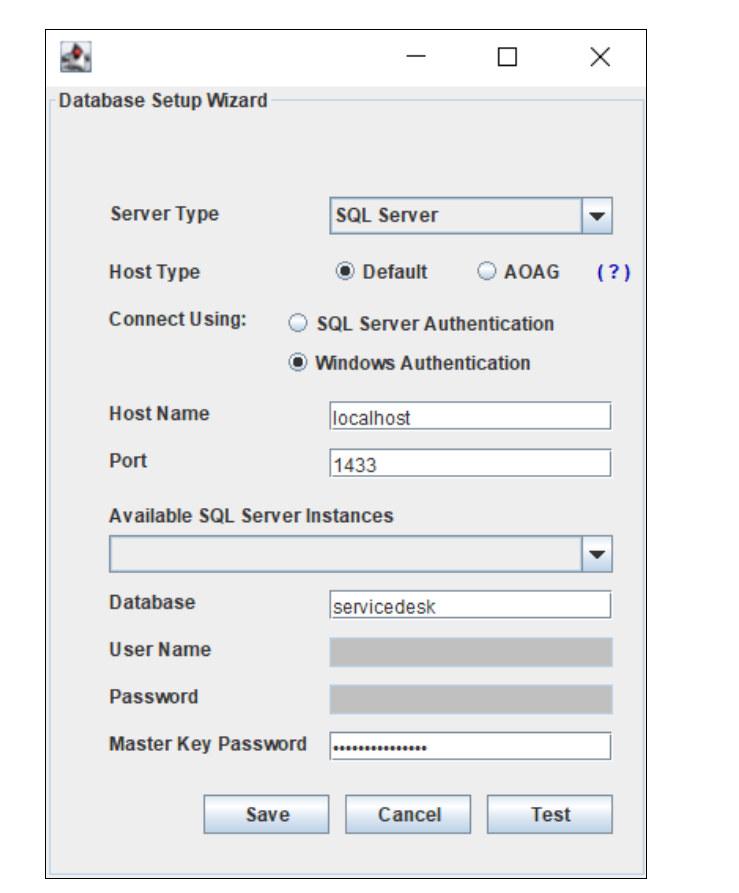Select the Database field with servicedesk
Screen dimensions: 739x893
(x=470, y=606)
